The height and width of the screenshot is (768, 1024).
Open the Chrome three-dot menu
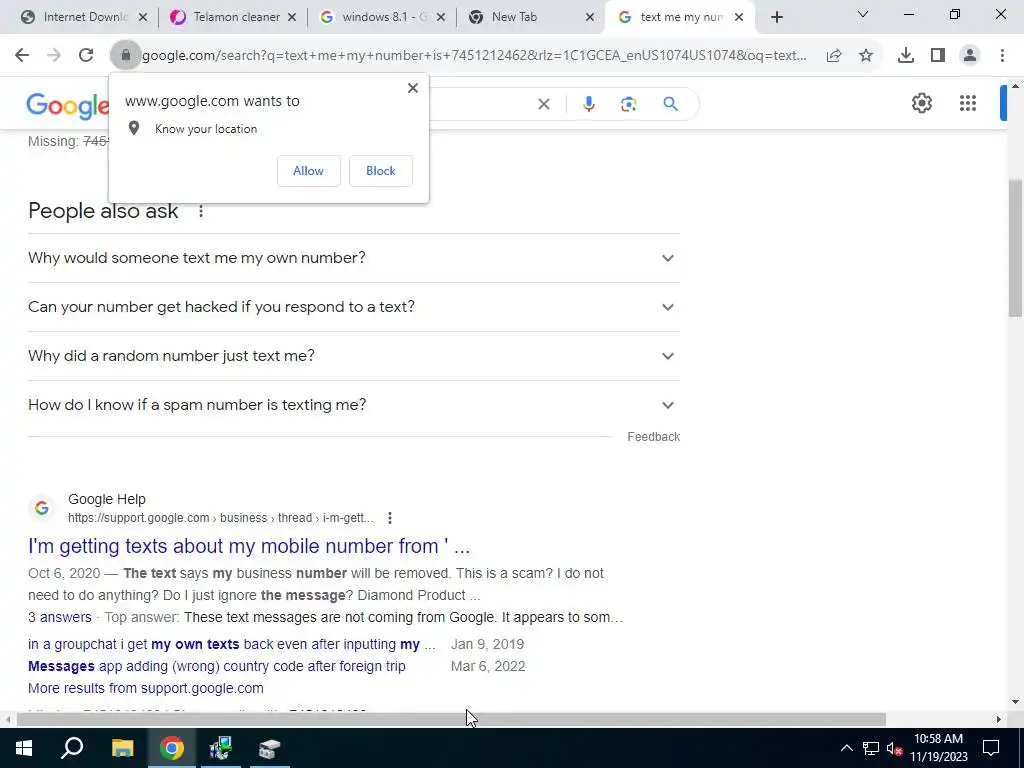point(1002,56)
